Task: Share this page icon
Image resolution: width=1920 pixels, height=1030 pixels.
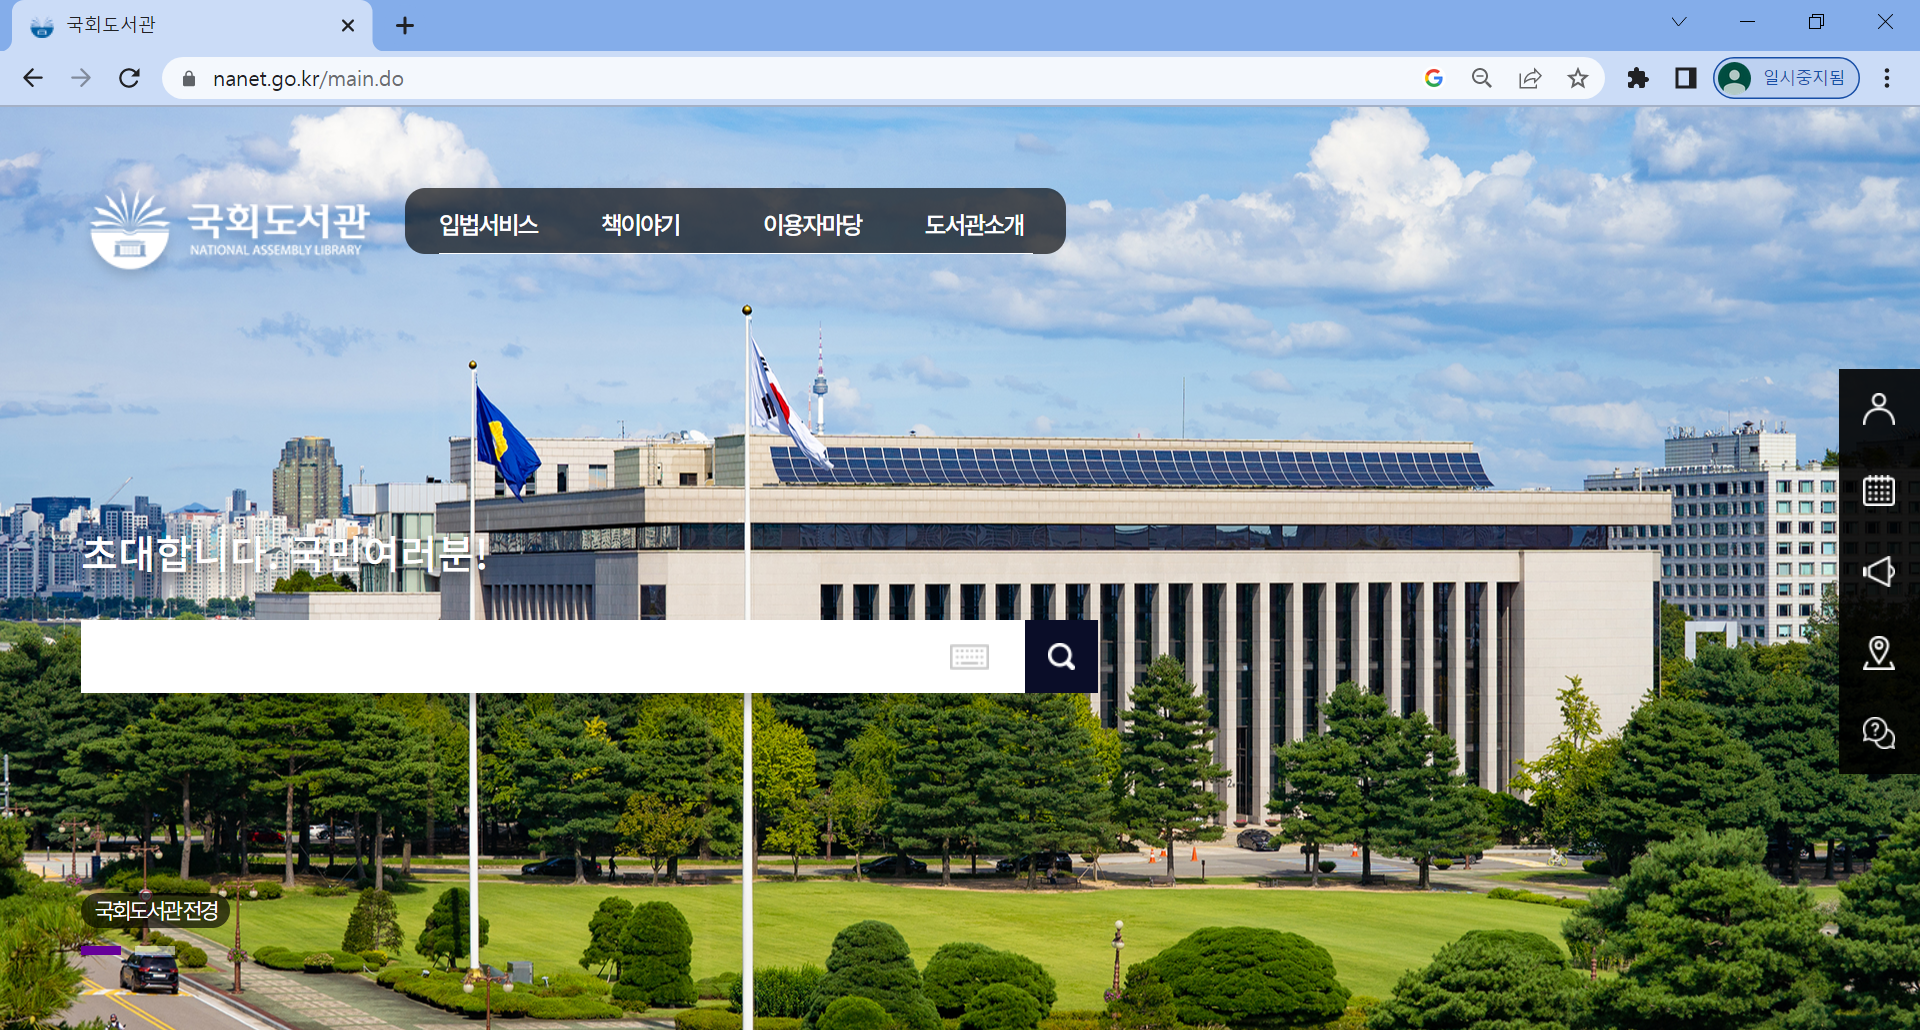Action: coord(1529,78)
